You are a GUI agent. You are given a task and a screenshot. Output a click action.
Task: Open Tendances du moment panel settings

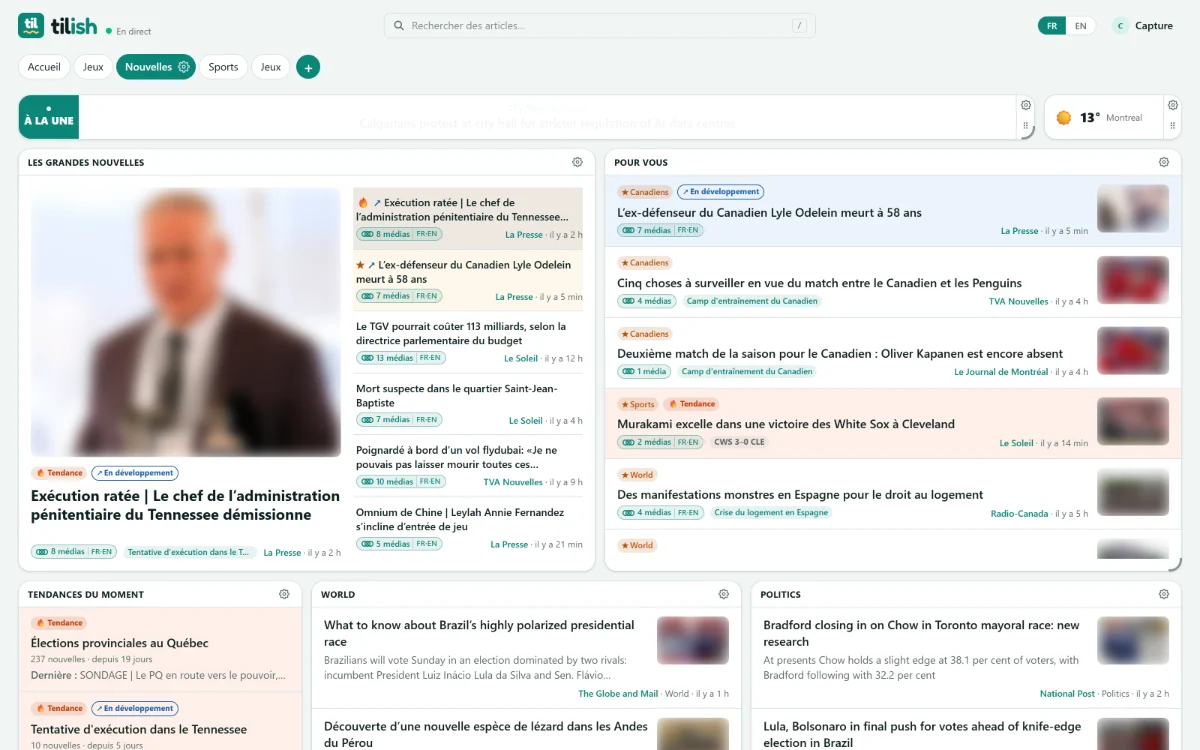[284, 594]
